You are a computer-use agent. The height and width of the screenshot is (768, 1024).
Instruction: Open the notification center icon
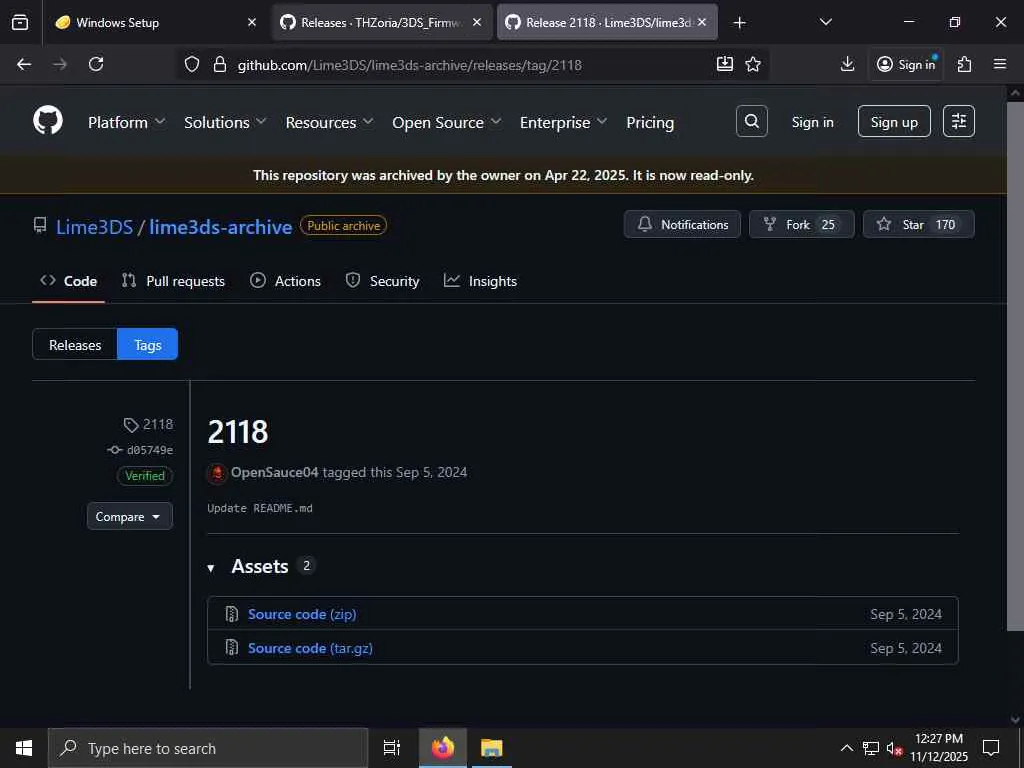[991, 748]
